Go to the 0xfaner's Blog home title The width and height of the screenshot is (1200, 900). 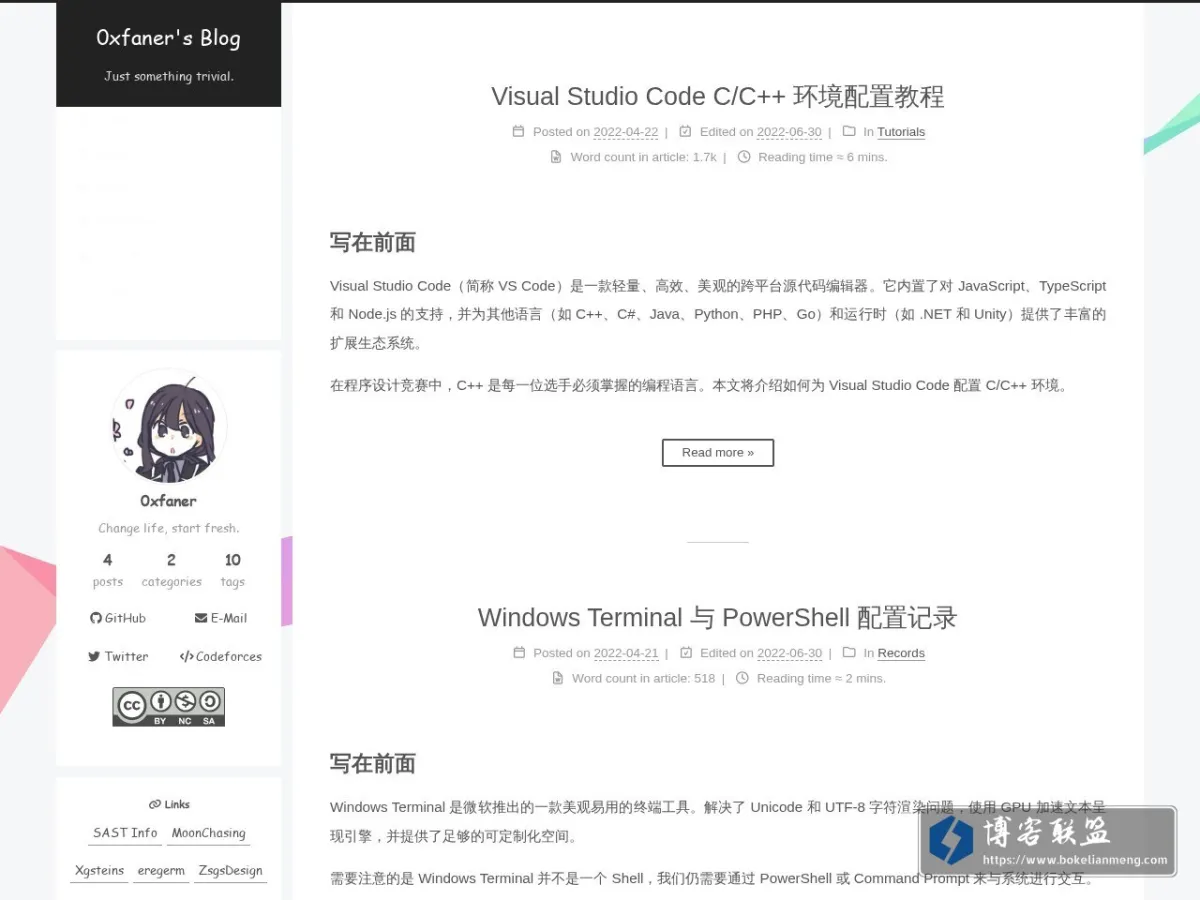[168, 38]
